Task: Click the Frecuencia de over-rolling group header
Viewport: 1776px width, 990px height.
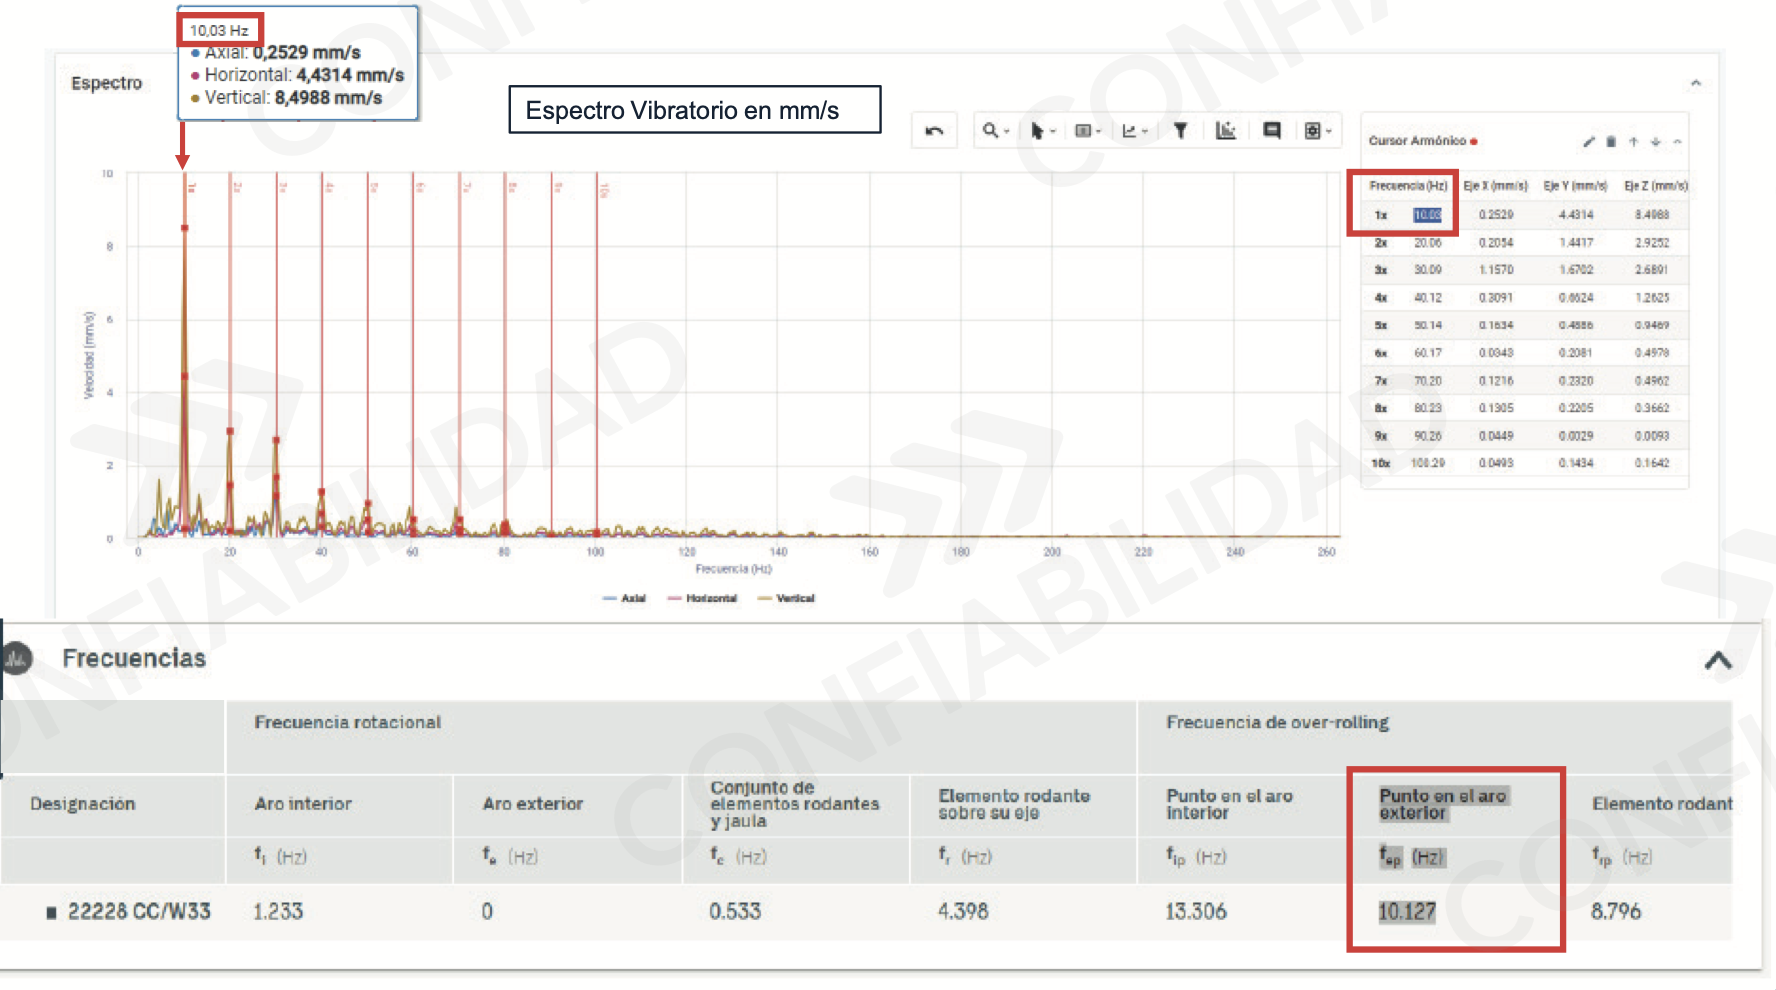Action: point(1277,722)
